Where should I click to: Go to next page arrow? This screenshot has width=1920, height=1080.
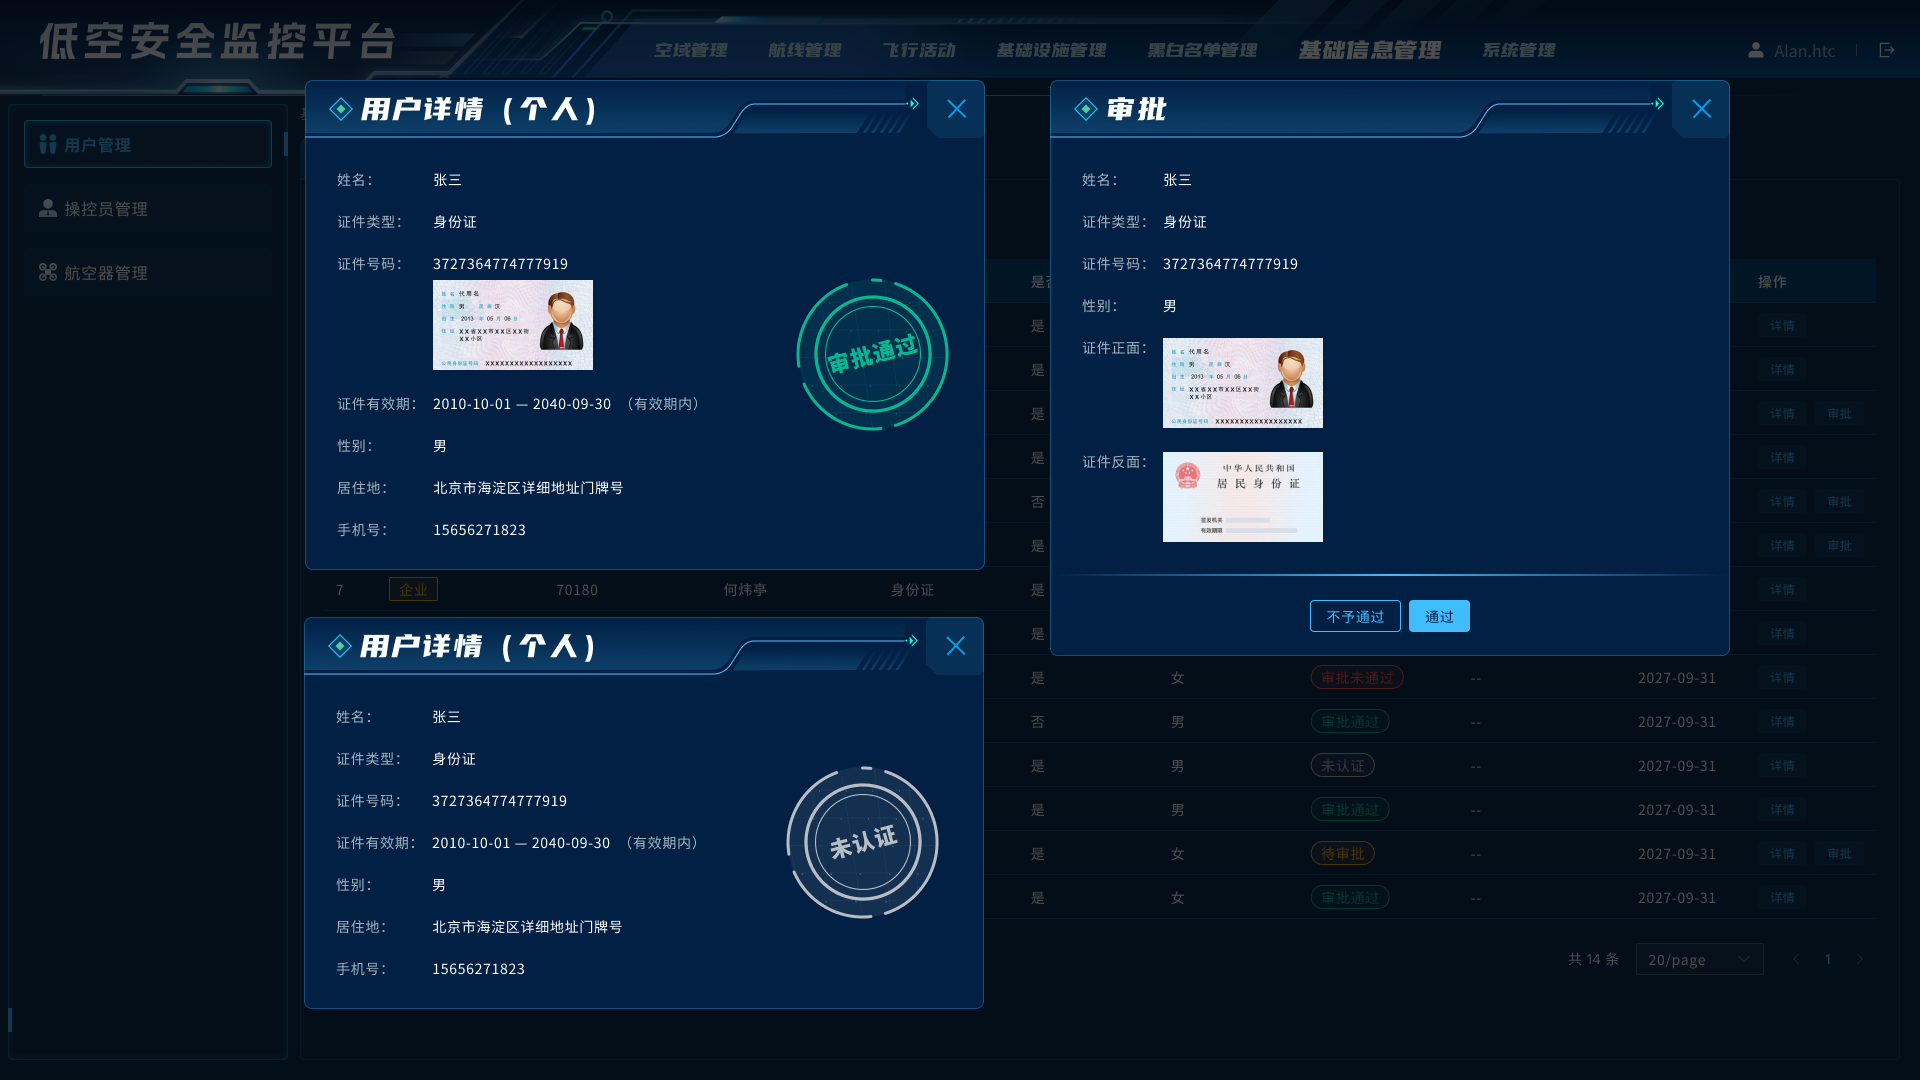[x=1860, y=959]
